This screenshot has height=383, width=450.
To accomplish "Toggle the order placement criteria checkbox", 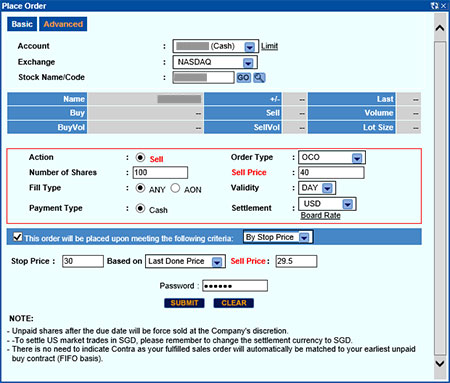I will [18, 237].
